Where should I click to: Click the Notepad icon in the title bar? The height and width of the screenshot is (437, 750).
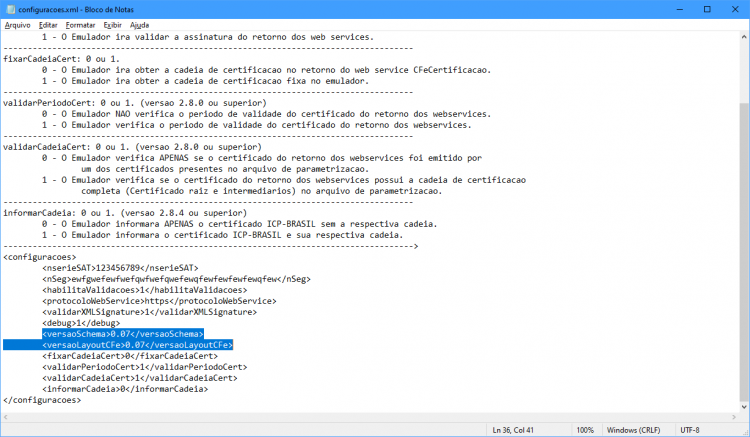coord(10,10)
